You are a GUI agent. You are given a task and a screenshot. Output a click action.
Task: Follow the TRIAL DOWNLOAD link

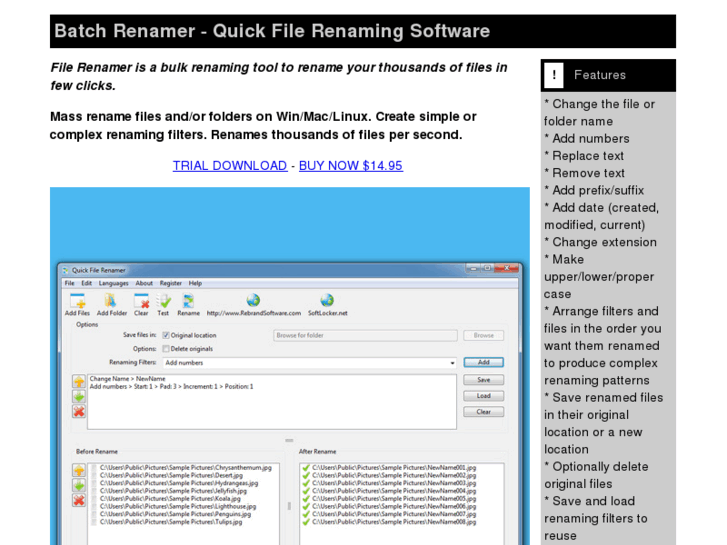click(x=230, y=166)
